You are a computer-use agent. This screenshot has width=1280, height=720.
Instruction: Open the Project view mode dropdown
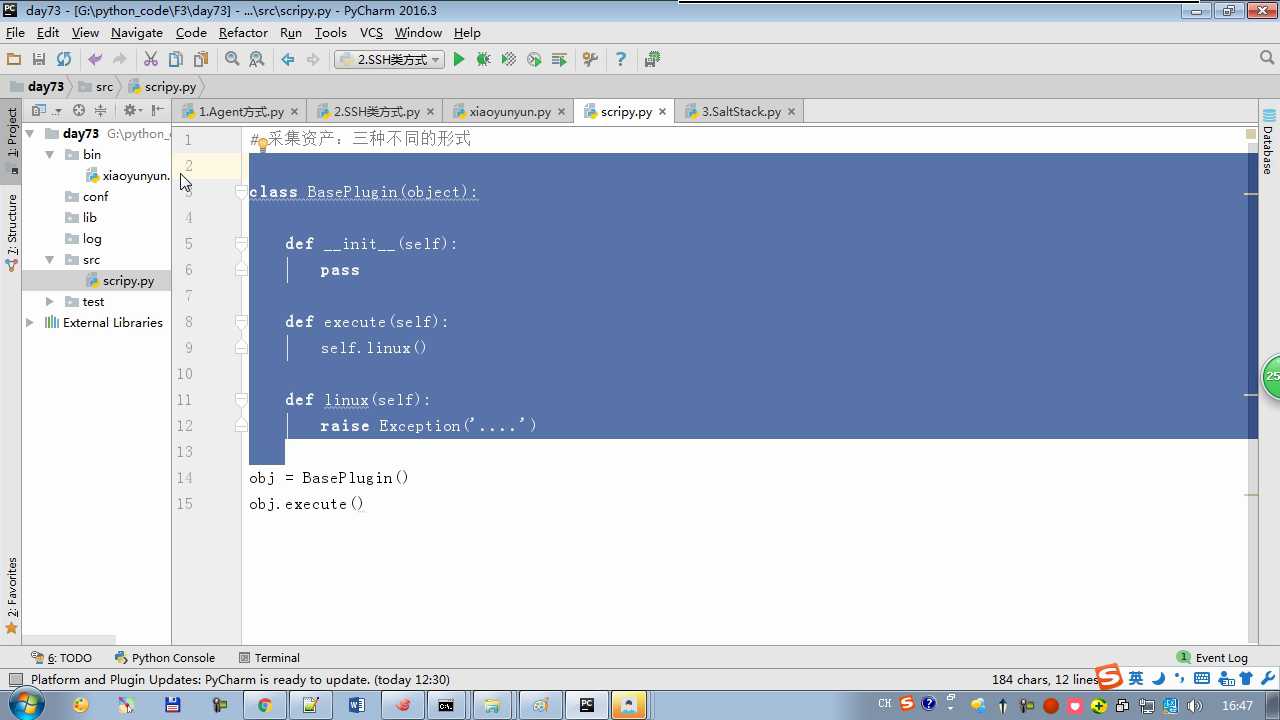click(46, 111)
